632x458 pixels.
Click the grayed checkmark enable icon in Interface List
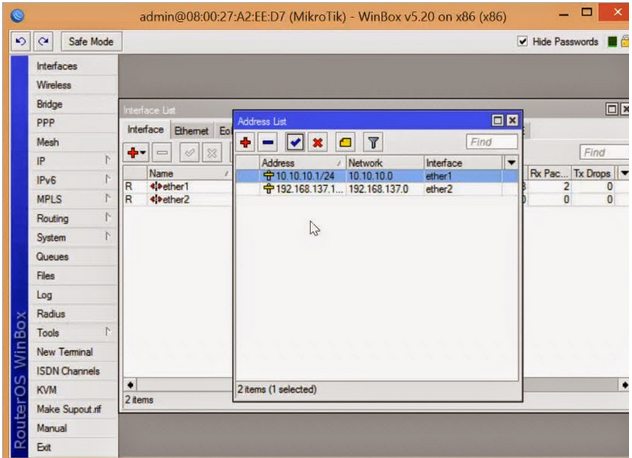pos(189,153)
